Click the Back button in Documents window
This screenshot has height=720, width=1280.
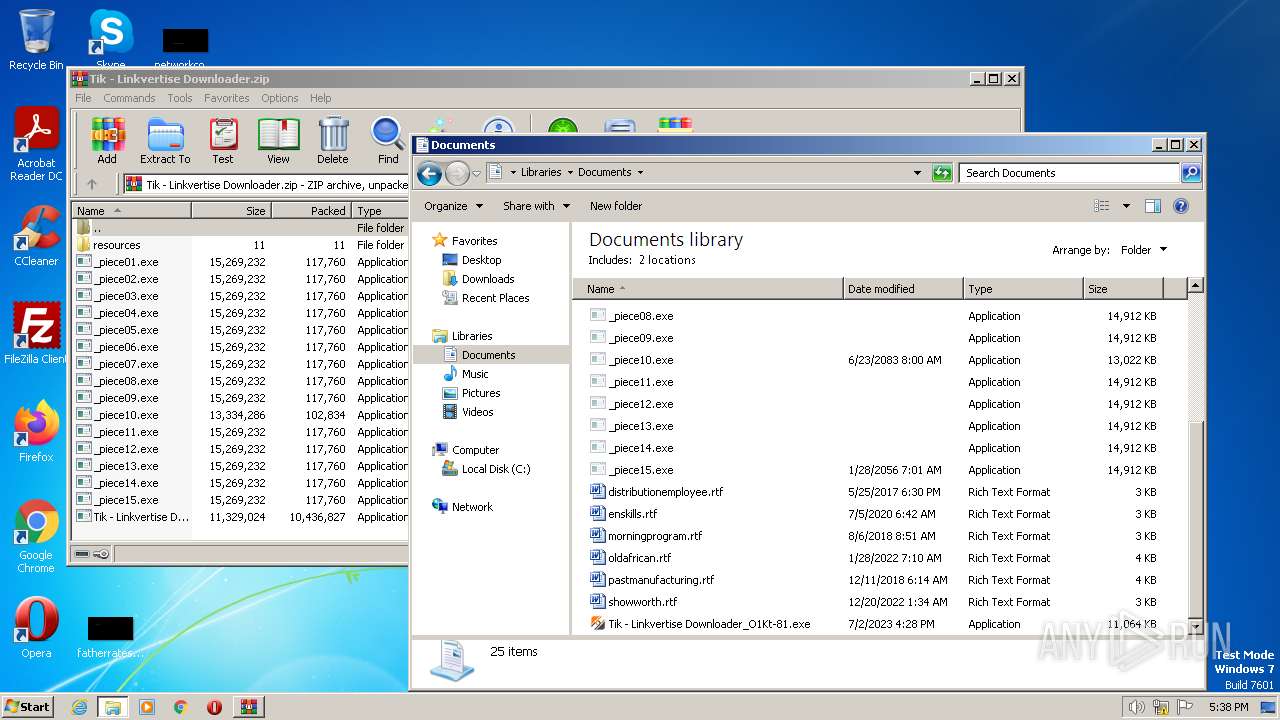tap(430, 173)
